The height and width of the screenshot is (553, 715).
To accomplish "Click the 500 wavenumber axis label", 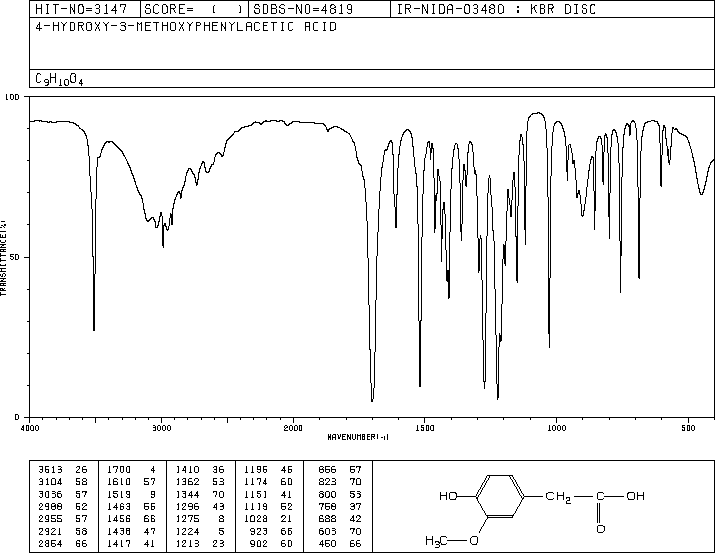I will click(688, 428).
